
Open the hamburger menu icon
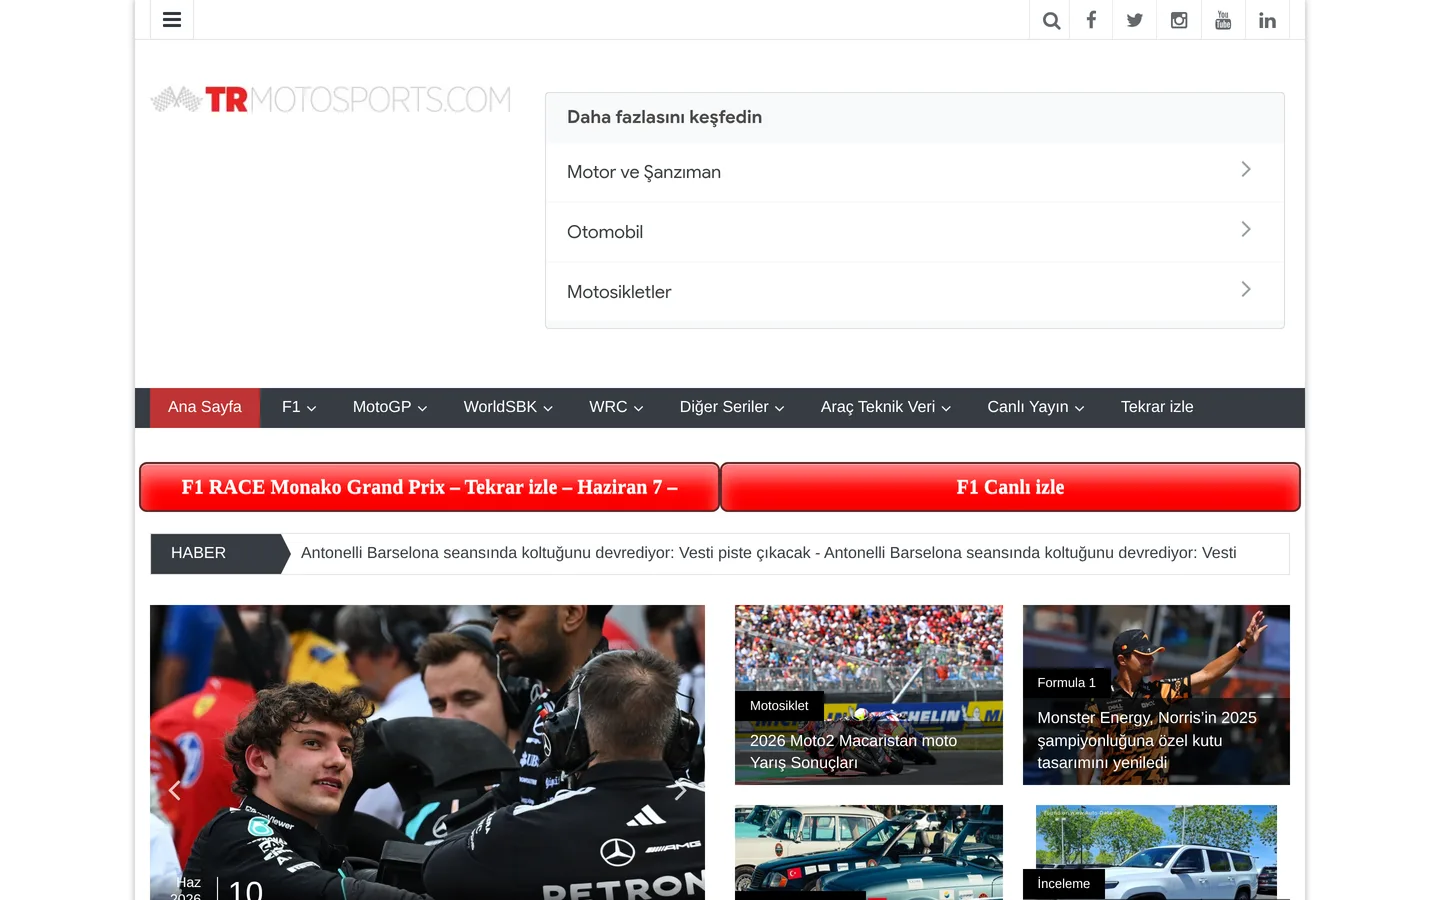(172, 20)
